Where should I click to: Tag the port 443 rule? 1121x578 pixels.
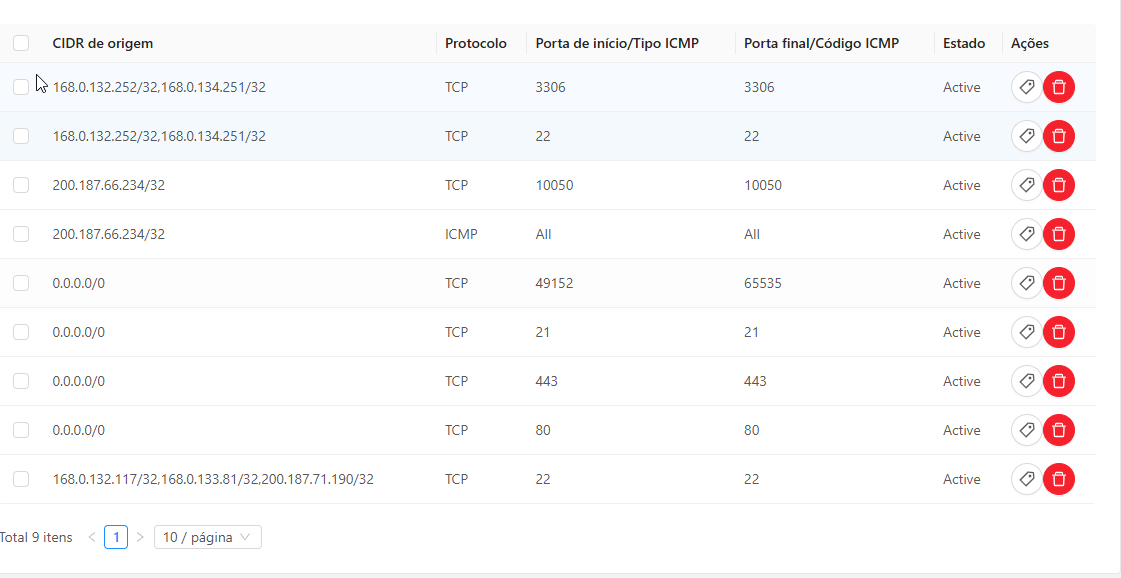(1026, 381)
